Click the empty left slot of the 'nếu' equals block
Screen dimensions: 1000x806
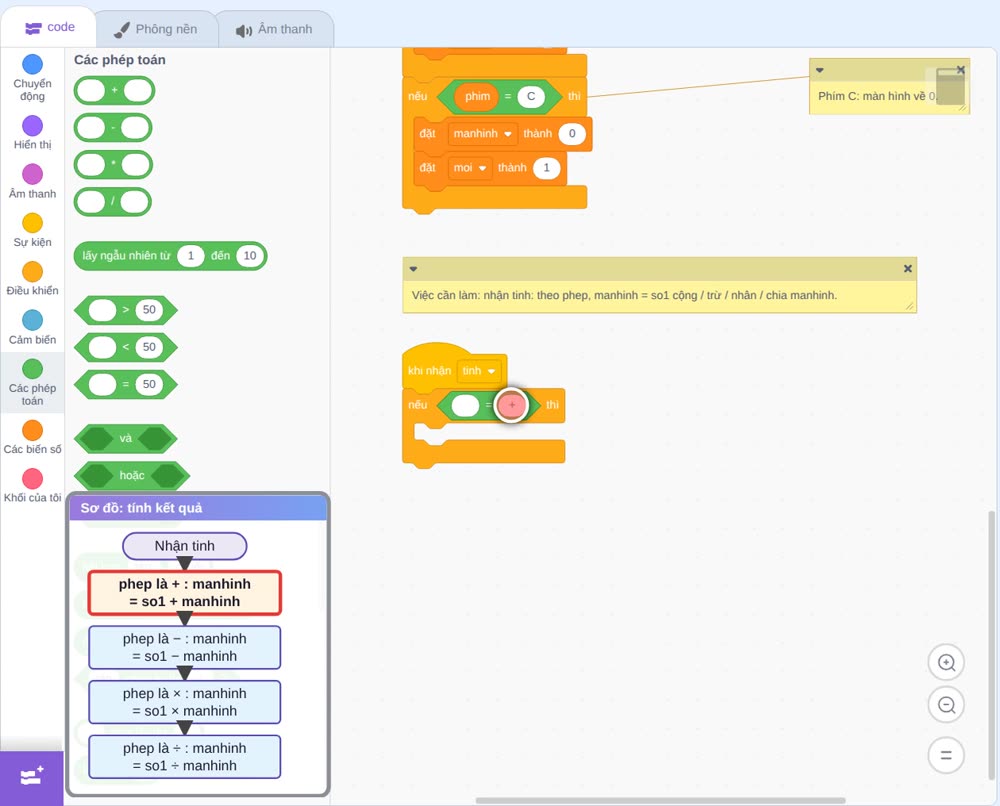tap(465, 405)
